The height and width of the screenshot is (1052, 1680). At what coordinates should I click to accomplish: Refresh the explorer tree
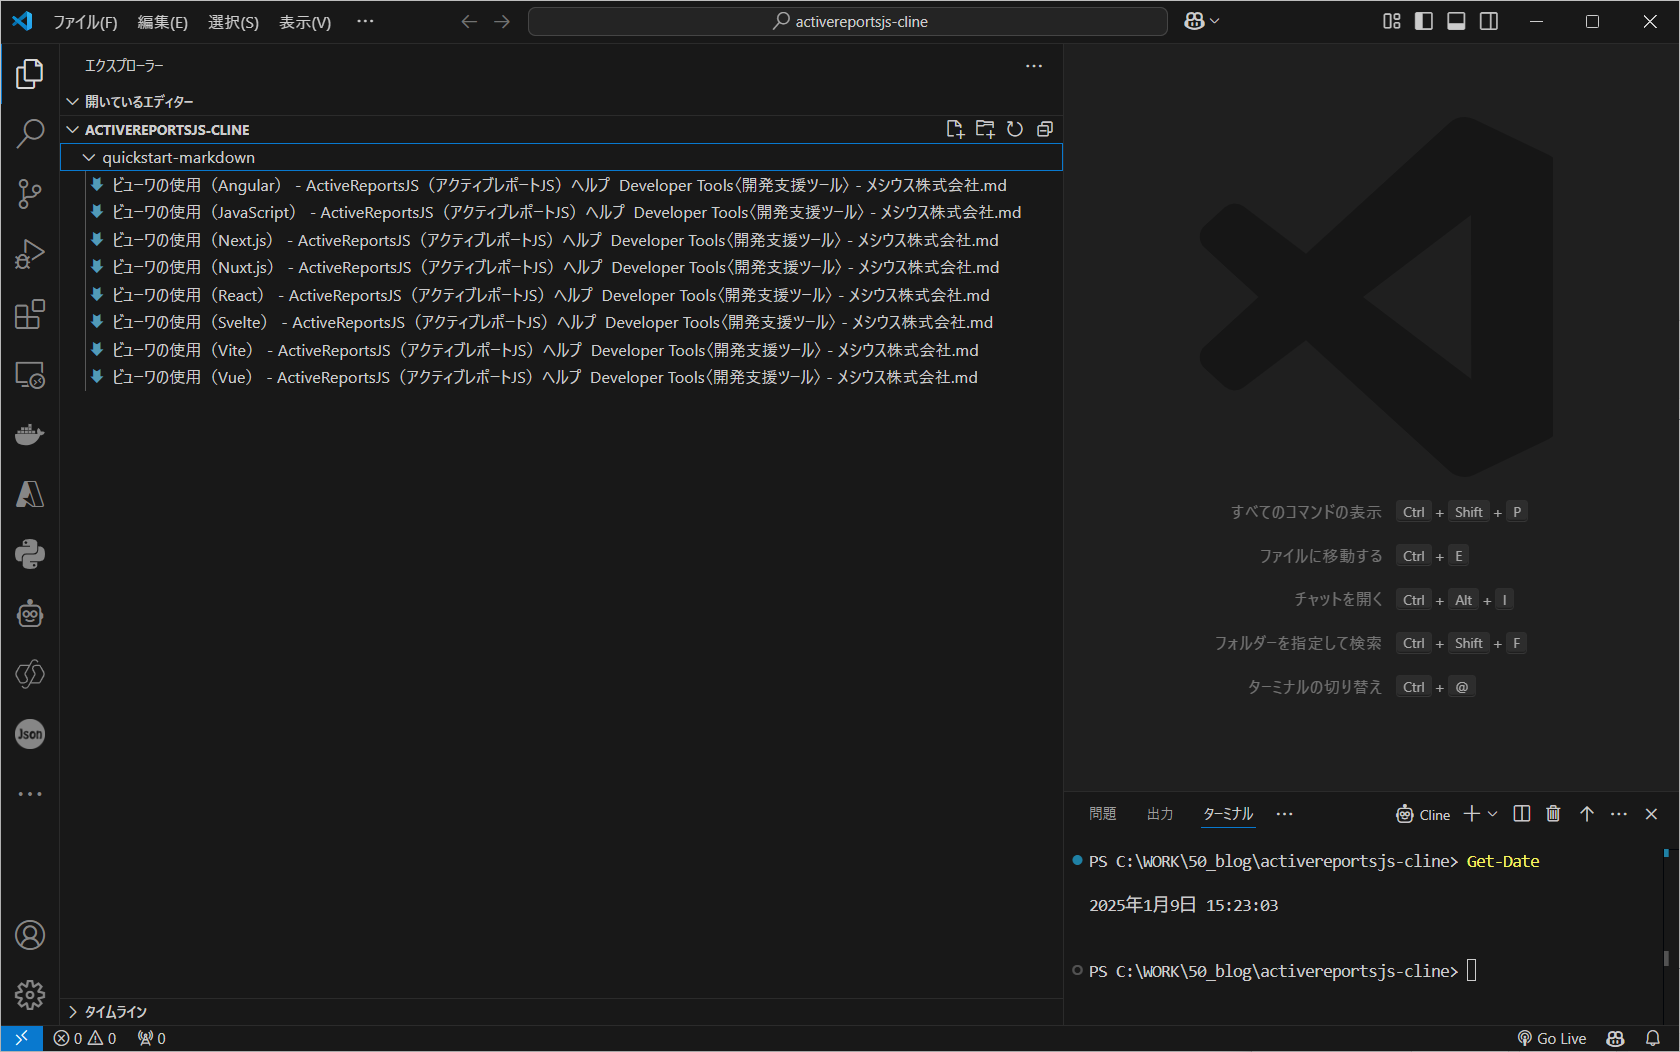(1015, 129)
